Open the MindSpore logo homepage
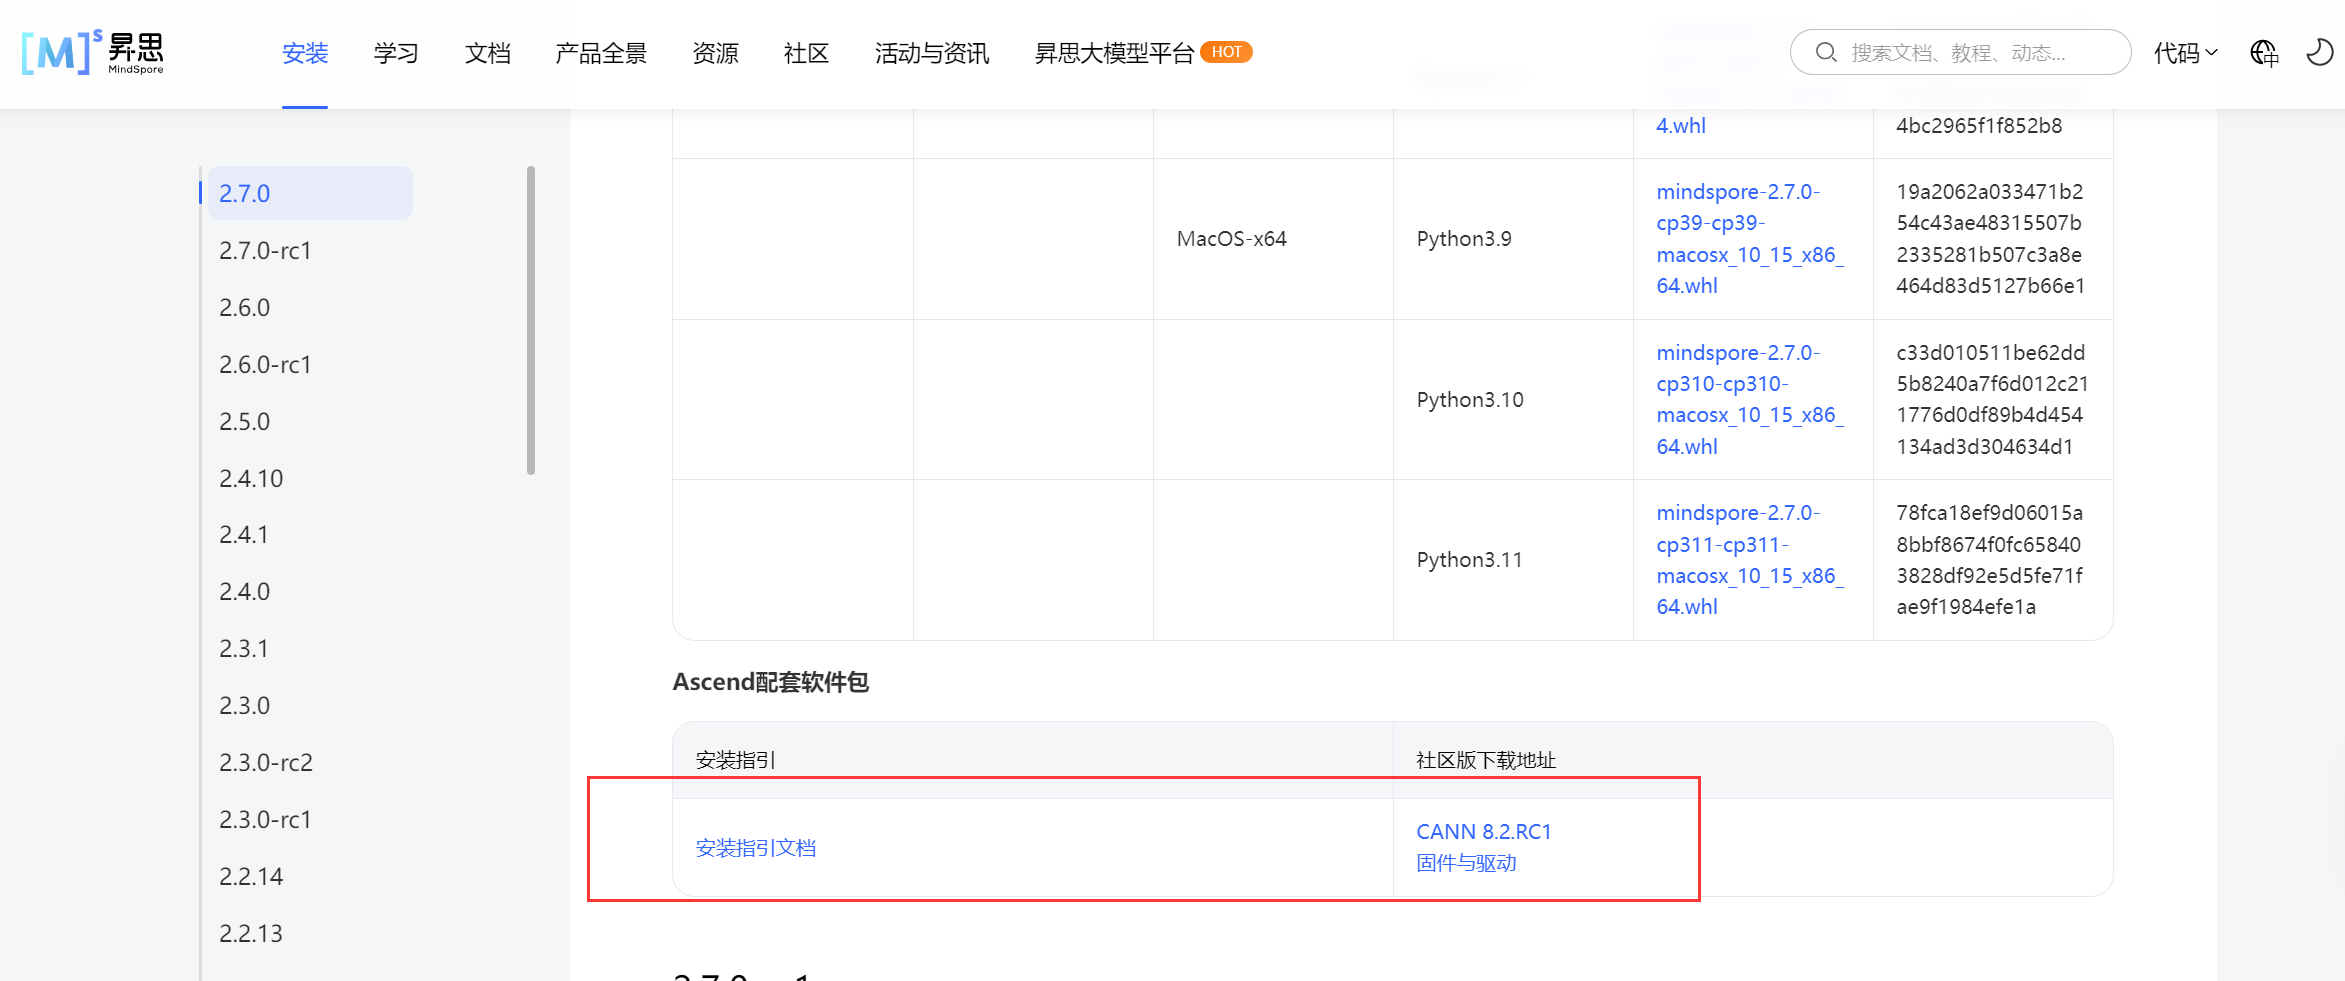 coord(93,53)
